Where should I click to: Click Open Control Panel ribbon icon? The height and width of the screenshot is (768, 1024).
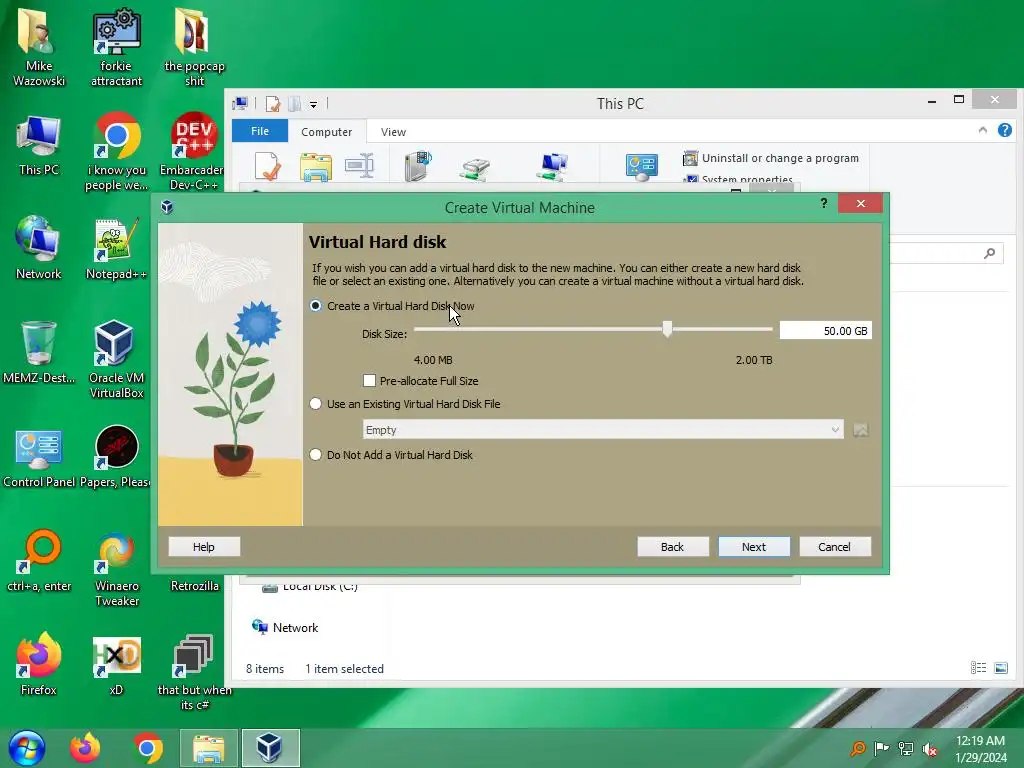coord(641,167)
